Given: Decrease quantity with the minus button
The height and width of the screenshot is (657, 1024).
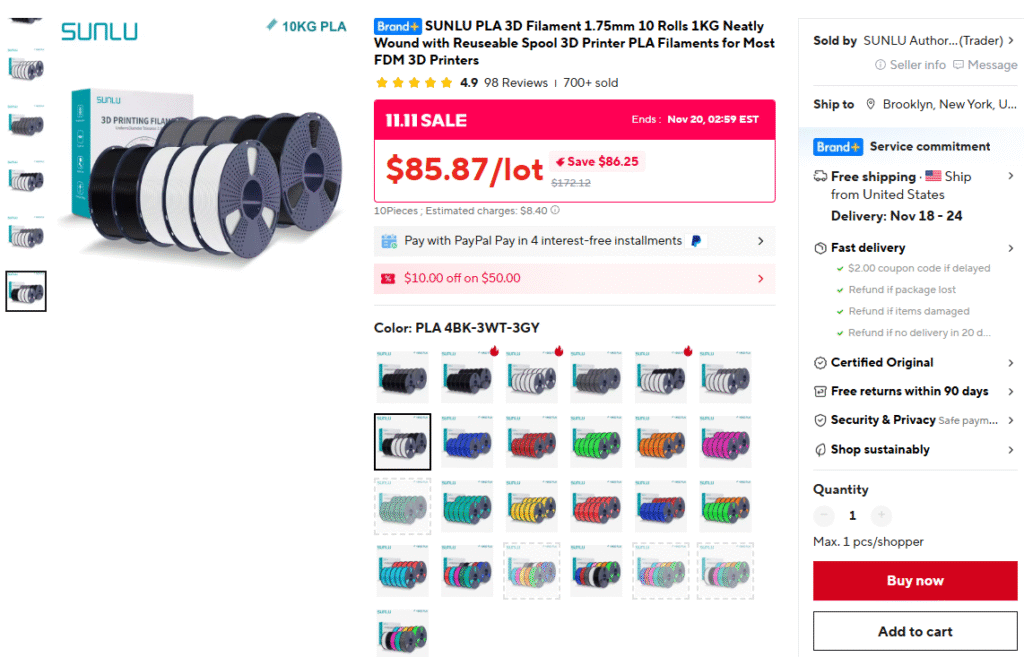Looking at the screenshot, I should [x=824, y=516].
